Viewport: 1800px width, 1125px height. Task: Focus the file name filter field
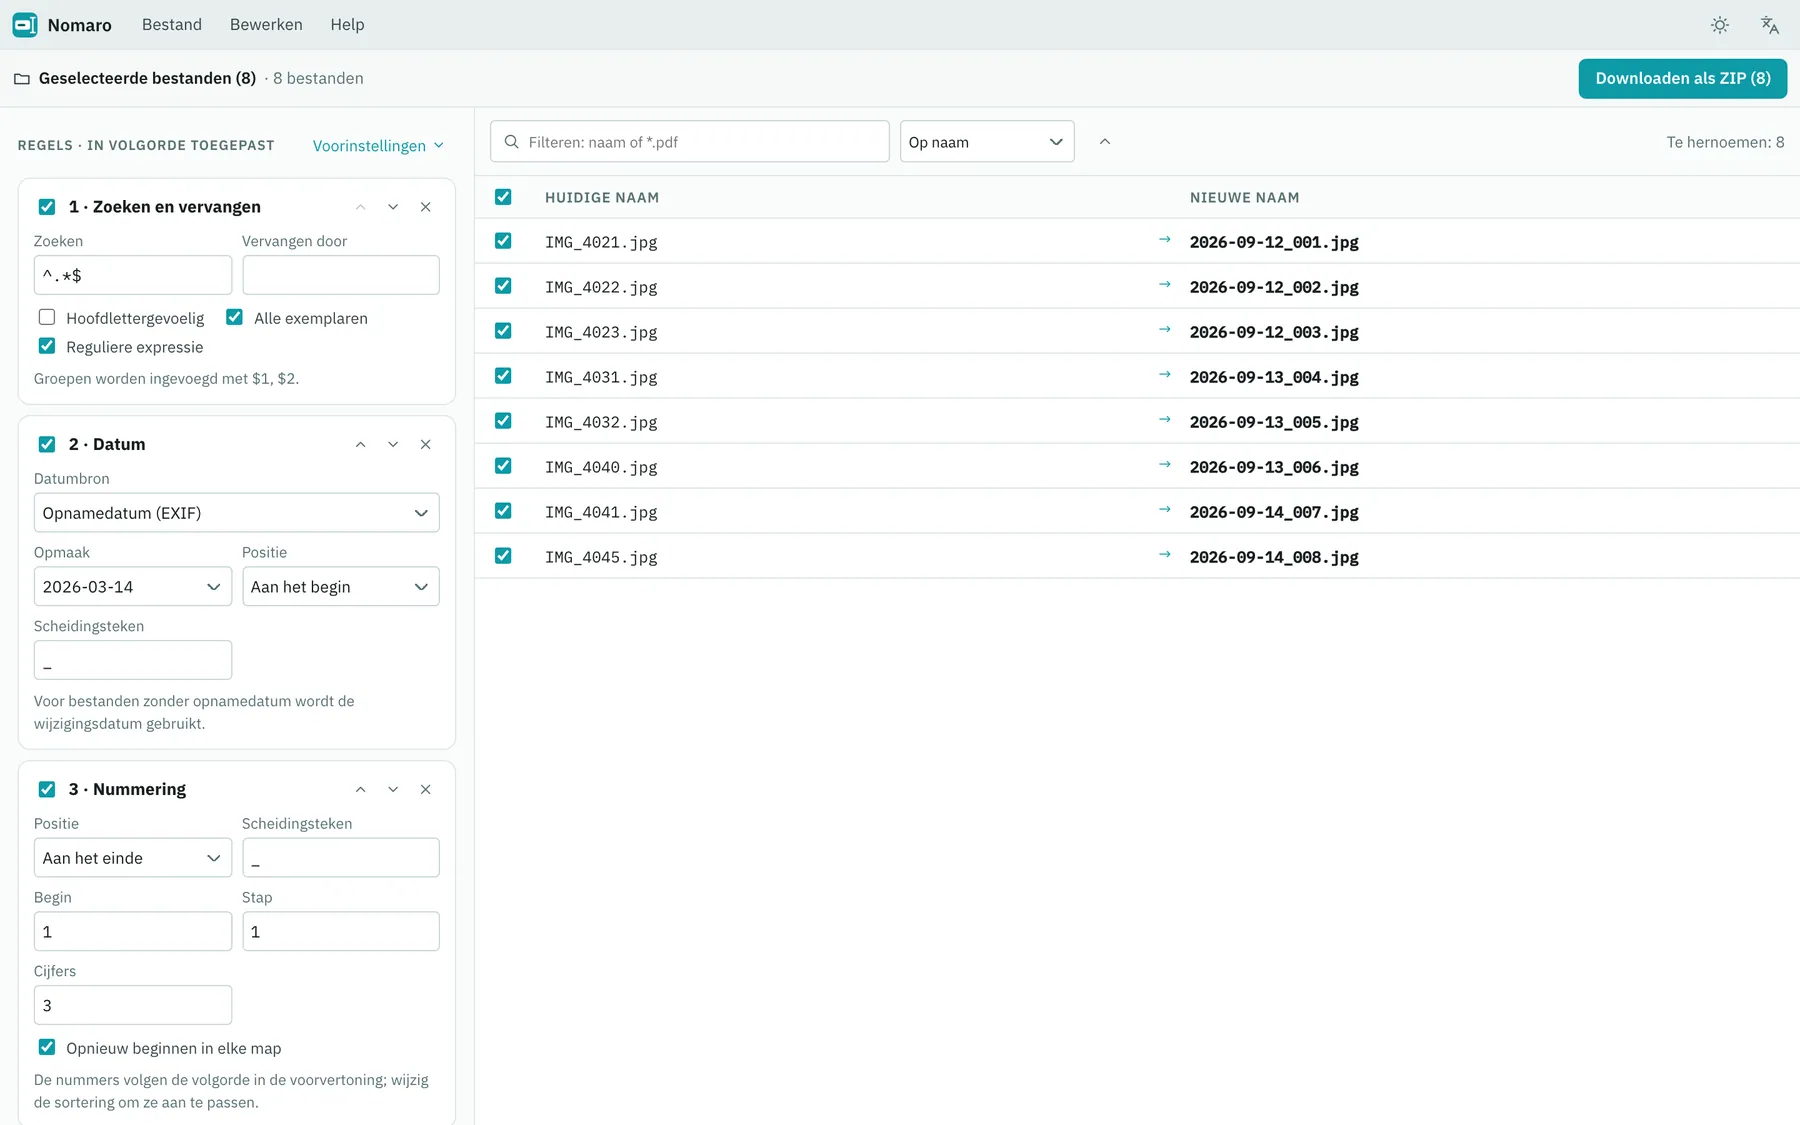point(689,142)
